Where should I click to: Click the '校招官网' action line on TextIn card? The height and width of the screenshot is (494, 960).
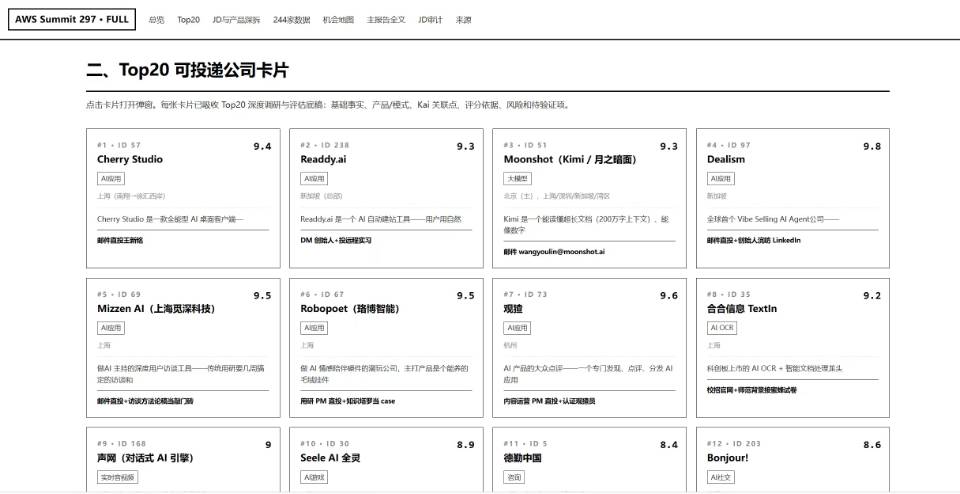tap(752, 390)
